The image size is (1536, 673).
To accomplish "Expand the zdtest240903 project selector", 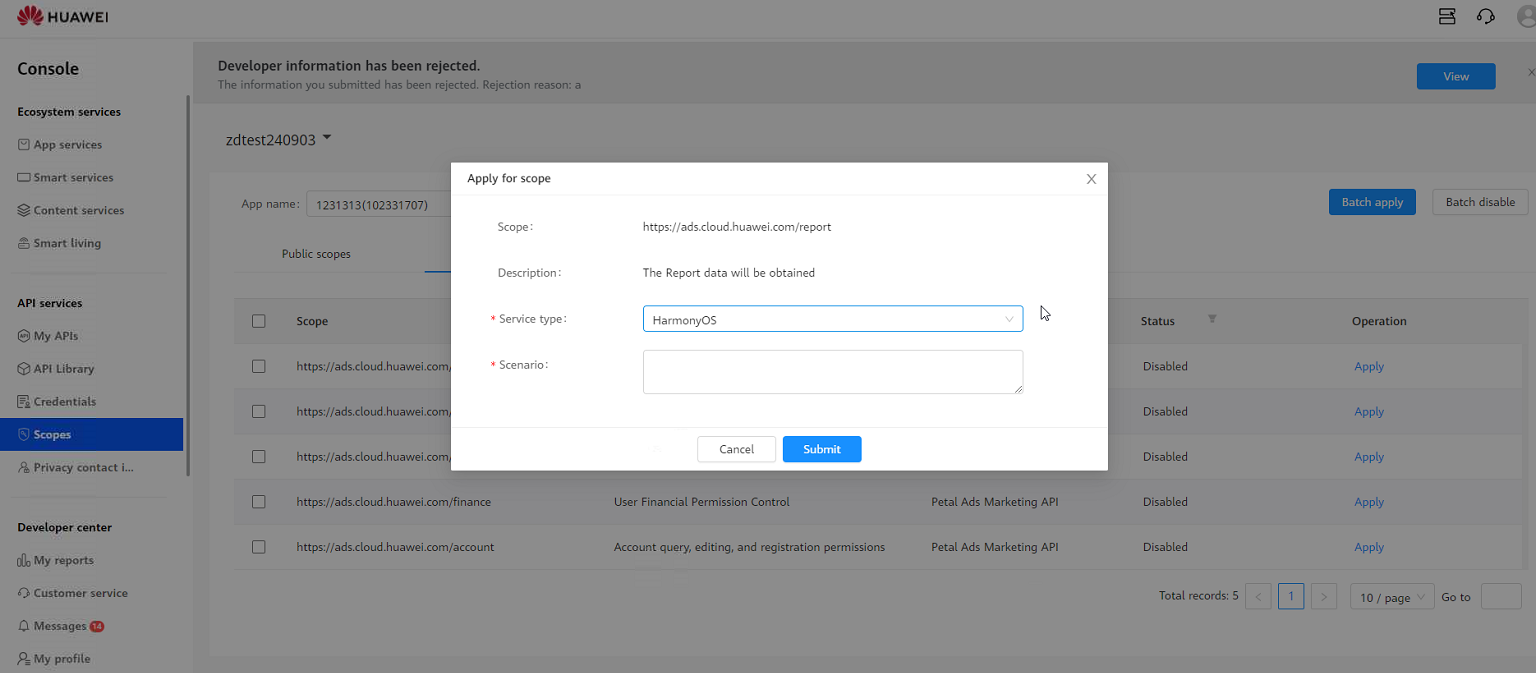I will point(278,139).
